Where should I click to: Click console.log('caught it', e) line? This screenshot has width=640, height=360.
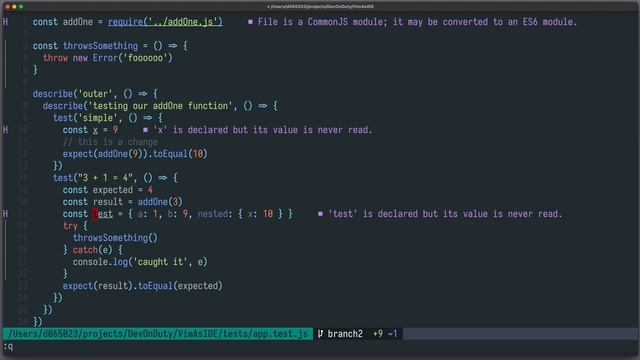point(140,262)
